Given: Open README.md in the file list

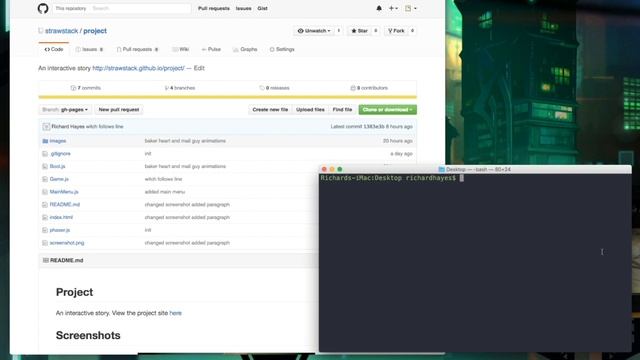Looking at the screenshot, I should (x=65, y=204).
